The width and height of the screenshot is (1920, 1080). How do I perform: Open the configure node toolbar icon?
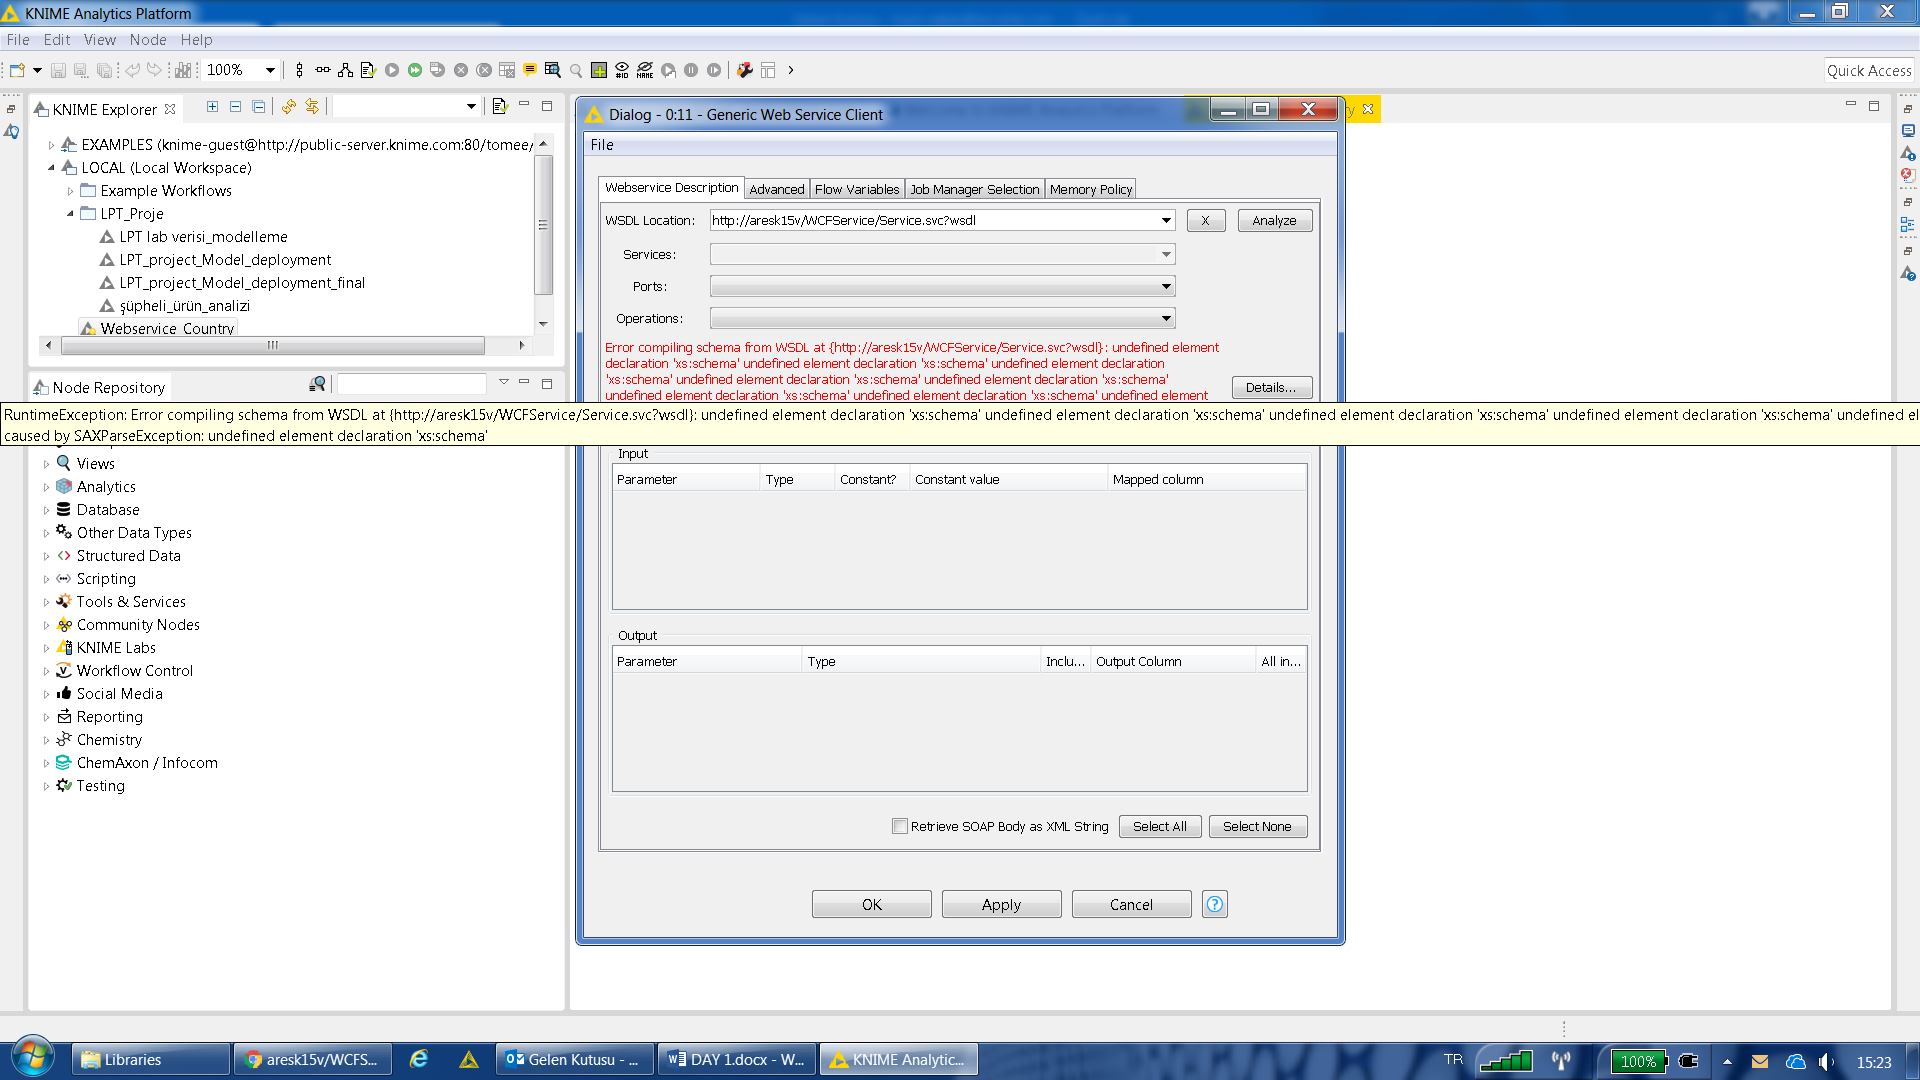[x=368, y=70]
